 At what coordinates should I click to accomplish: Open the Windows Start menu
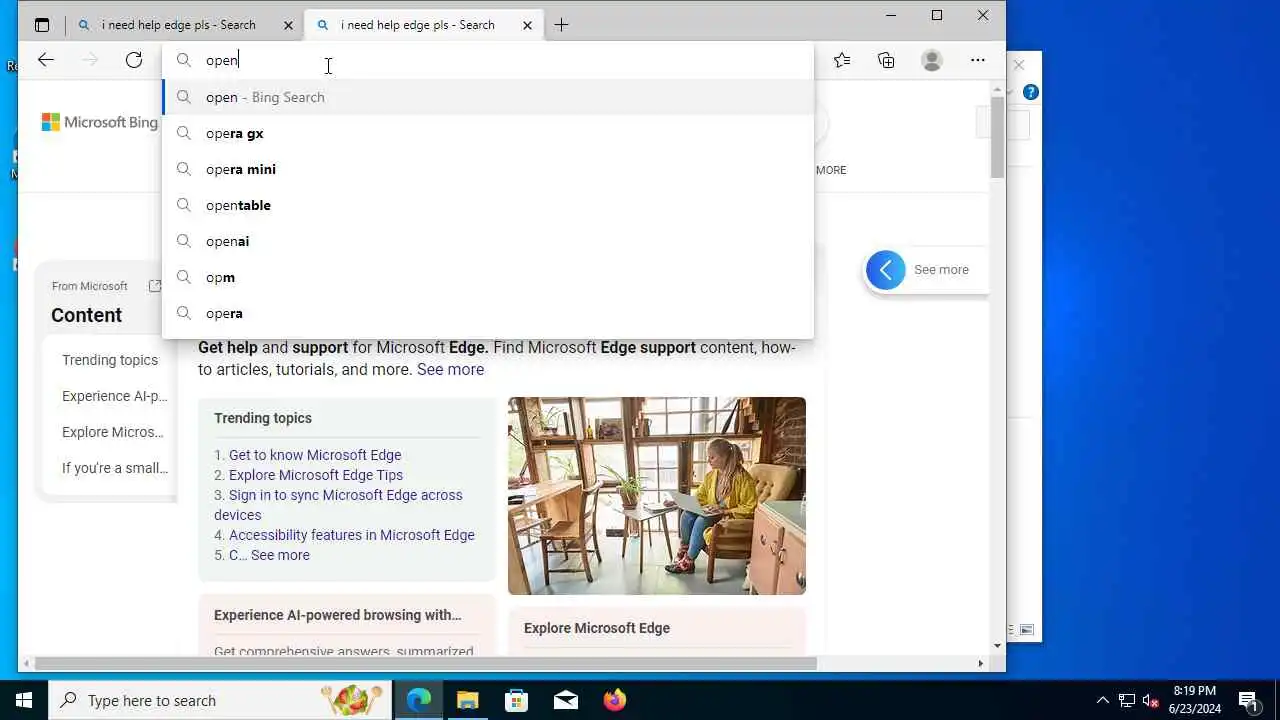24,700
